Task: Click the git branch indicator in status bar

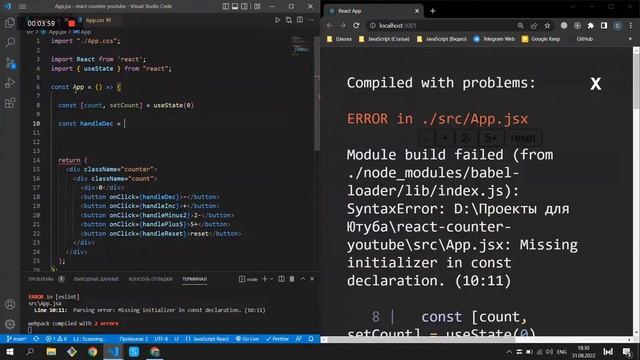Action: click(x=16, y=339)
